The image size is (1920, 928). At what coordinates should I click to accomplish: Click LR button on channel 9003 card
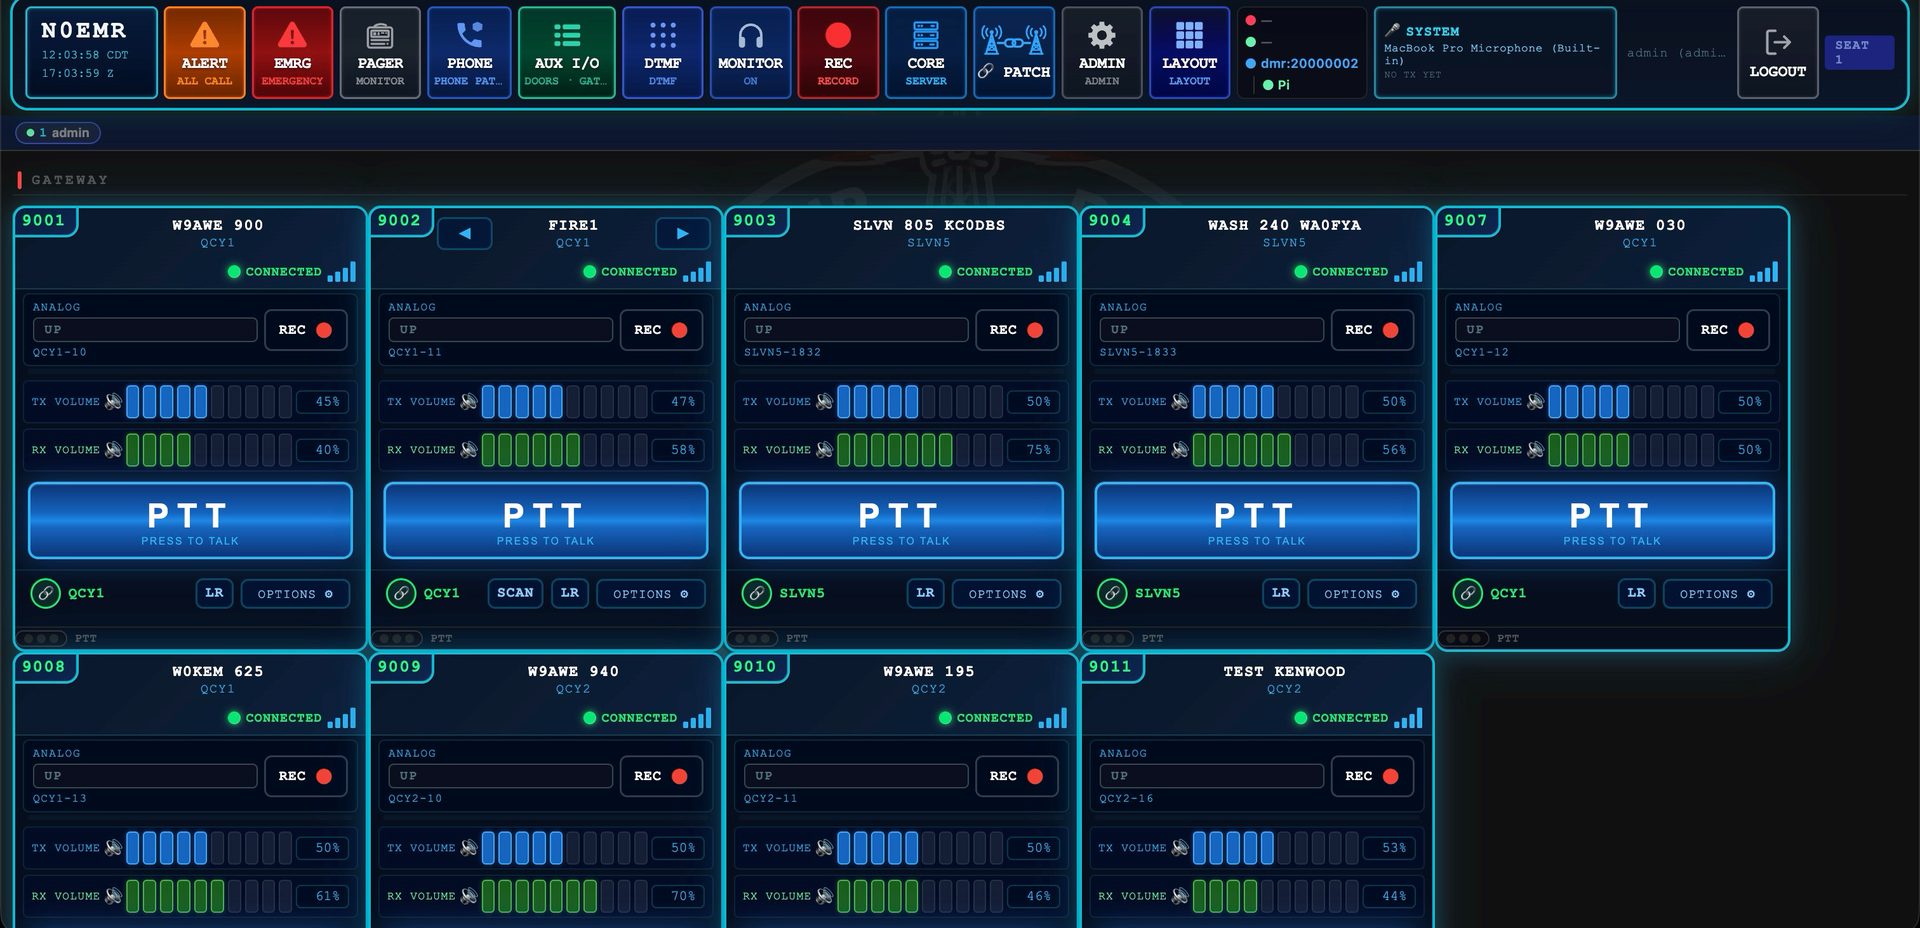(925, 593)
